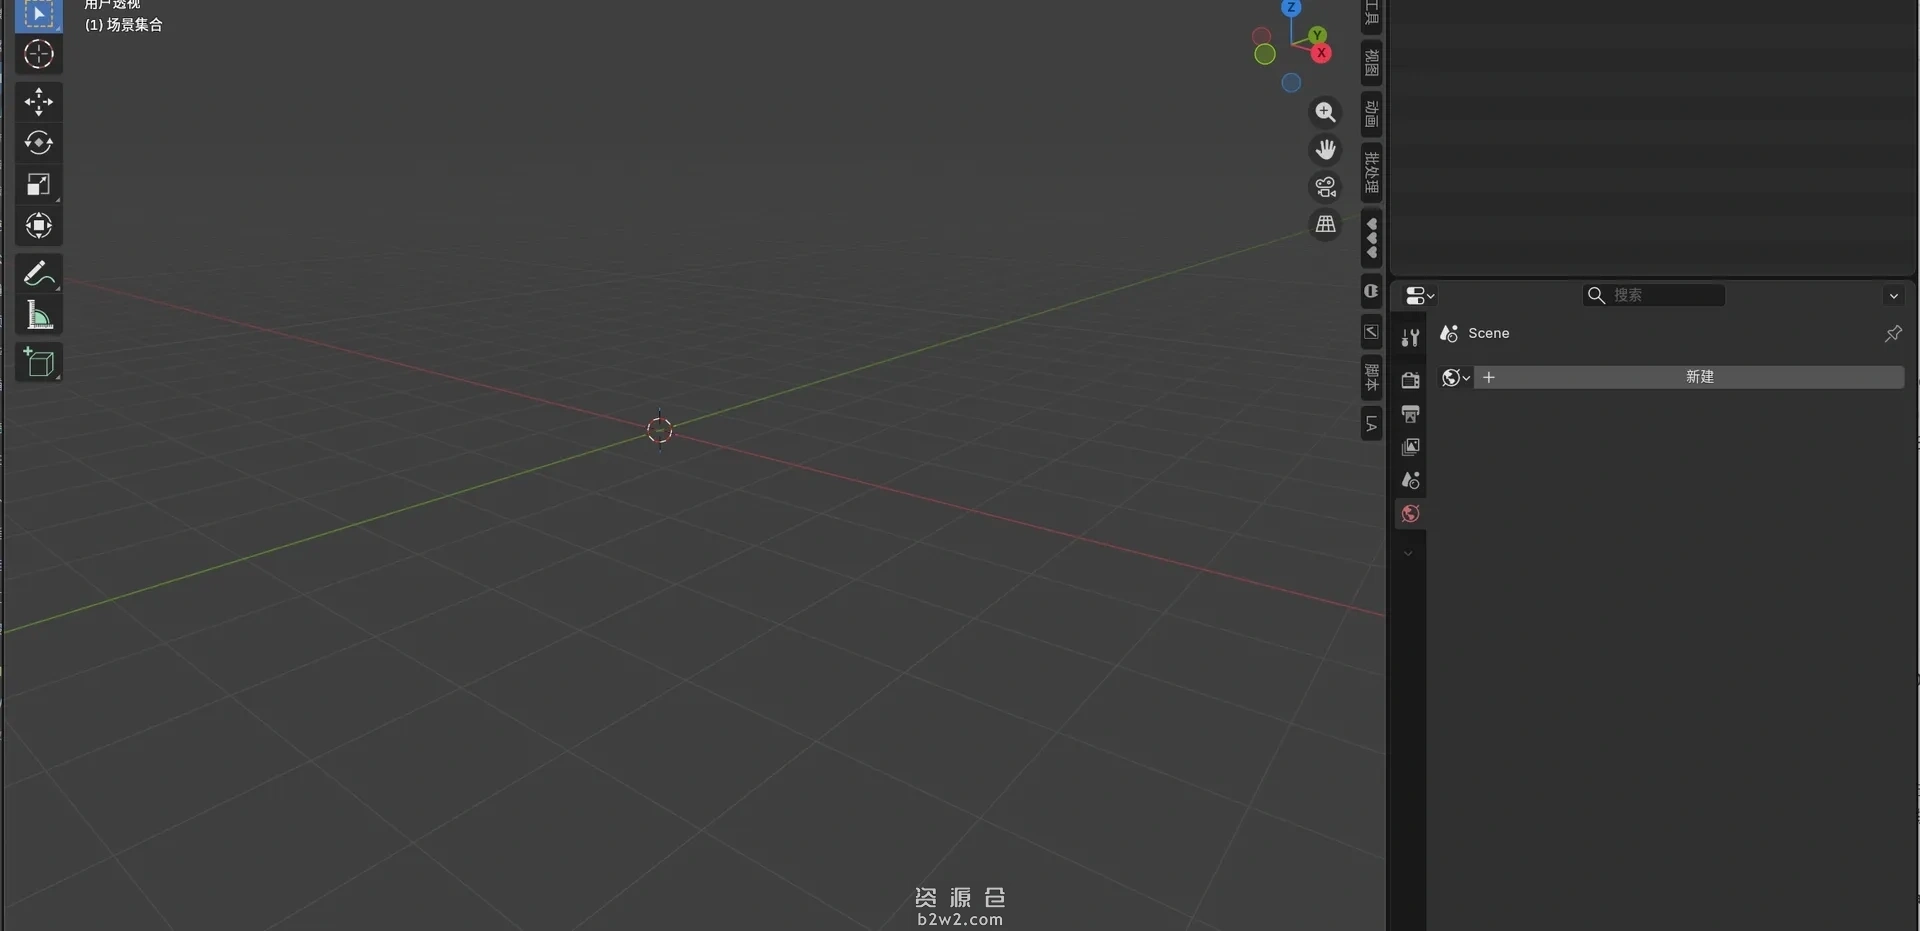Viewport: 1920px width, 931px height.
Task: Click the 搜索 search field
Action: tap(1655, 295)
